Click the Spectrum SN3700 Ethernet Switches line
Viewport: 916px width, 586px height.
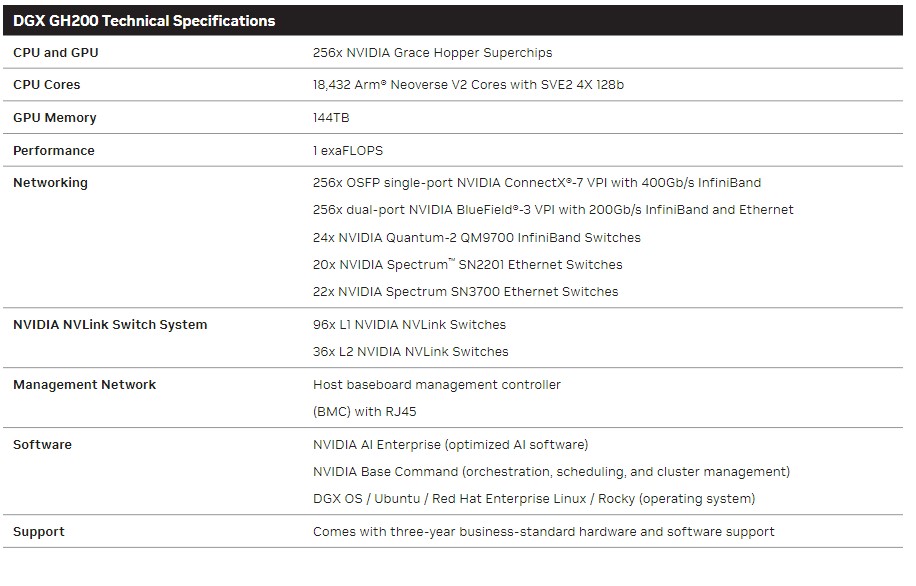pos(465,292)
